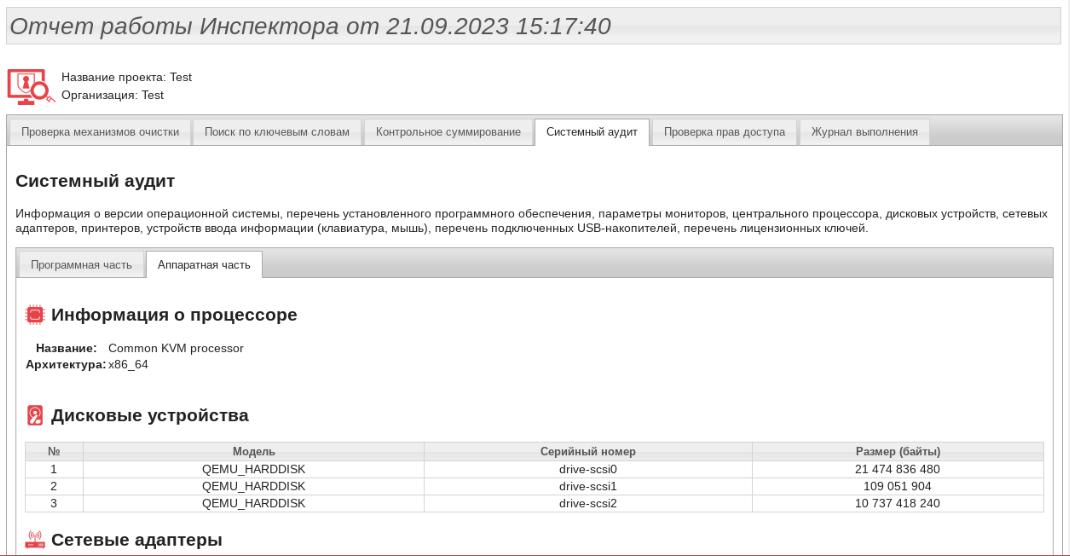
Task: Click the Размер (байты) column header
Action: click(897, 451)
